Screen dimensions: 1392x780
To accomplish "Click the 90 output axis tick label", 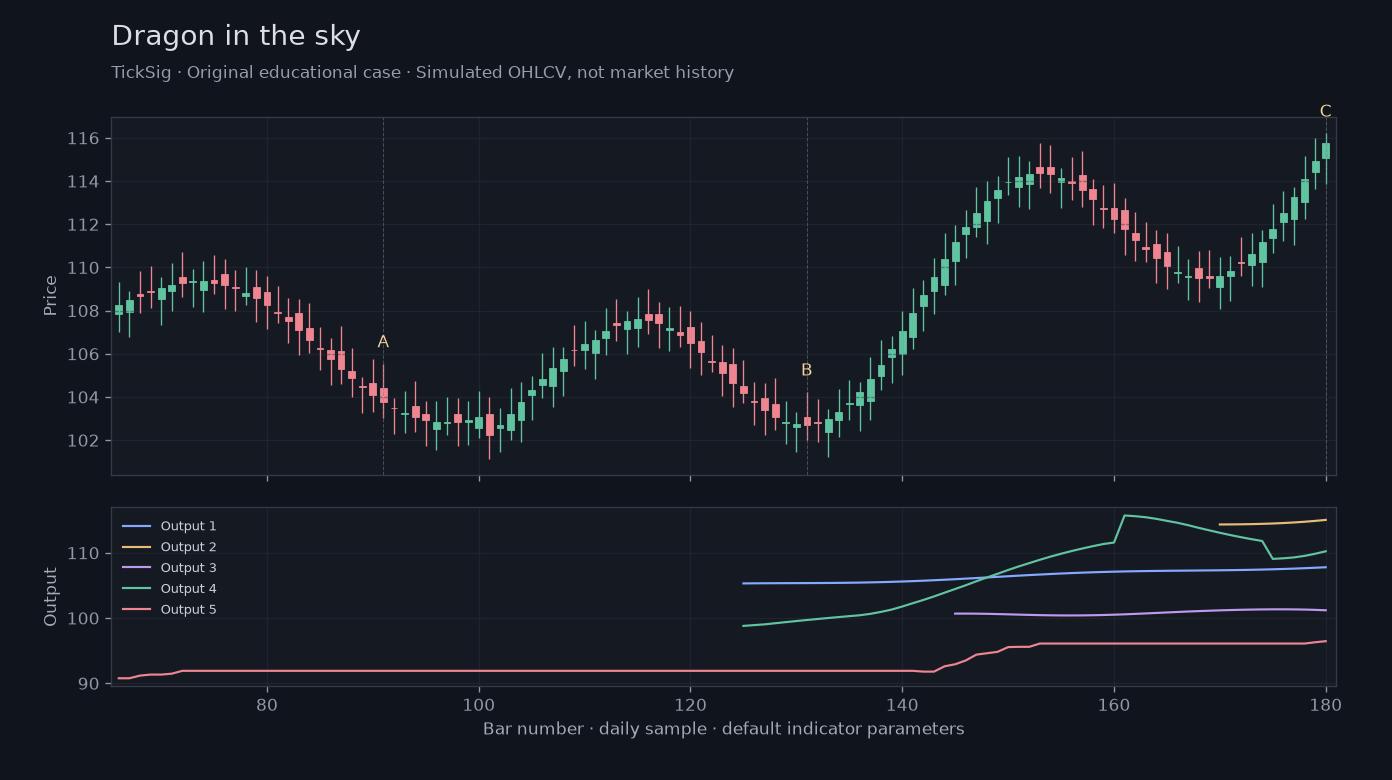I will point(88,684).
